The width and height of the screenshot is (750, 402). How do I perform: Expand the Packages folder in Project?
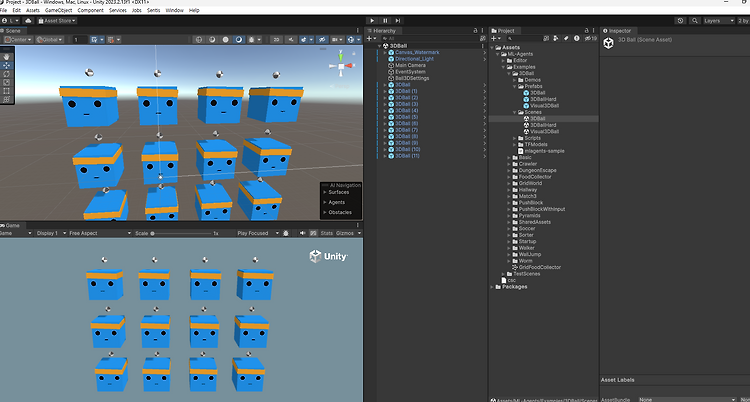492,287
